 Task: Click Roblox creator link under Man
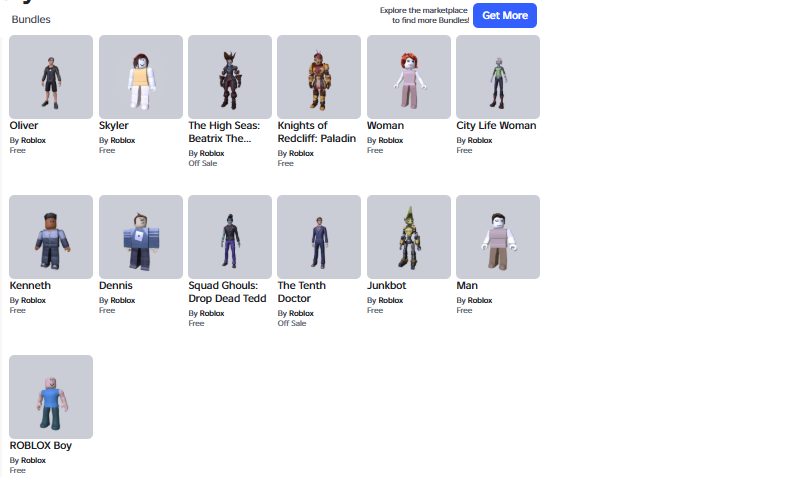click(x=480, y=300)
